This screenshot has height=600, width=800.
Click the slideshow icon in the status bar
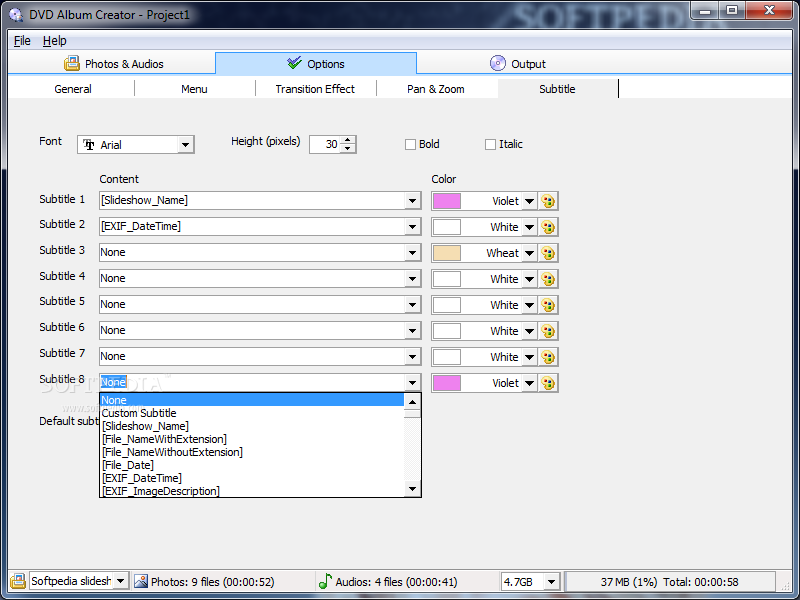18,581
